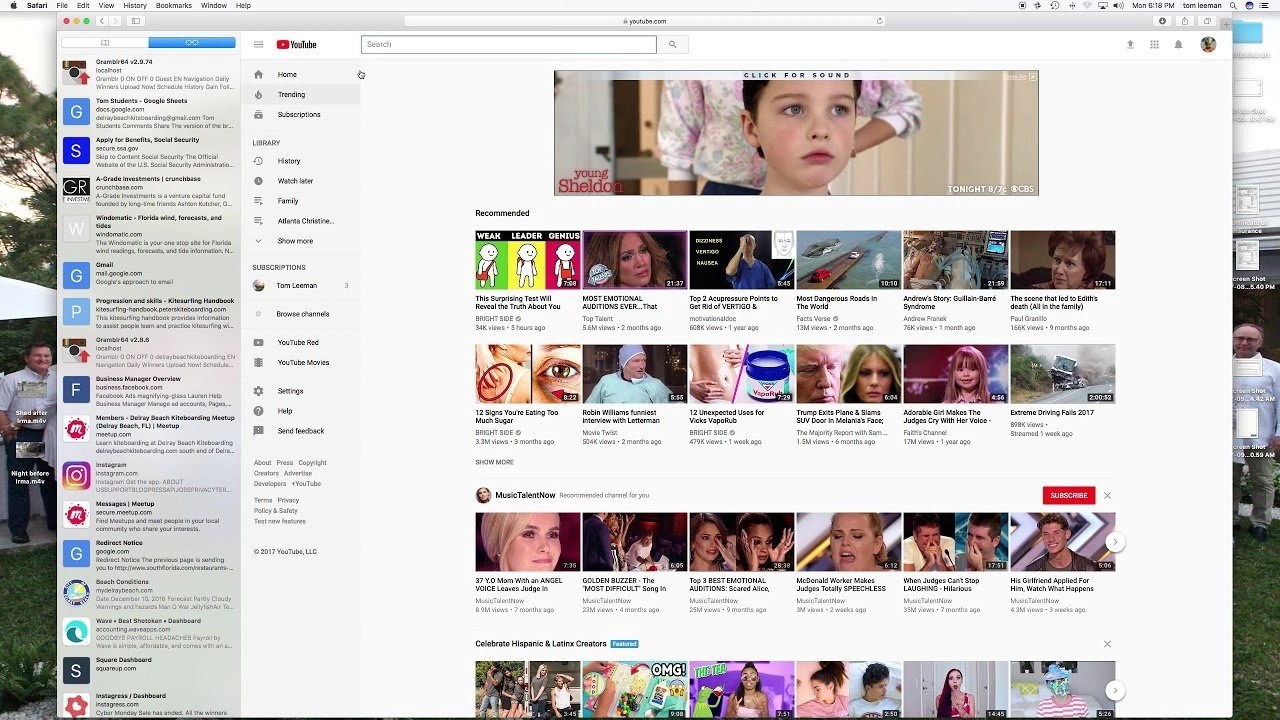Dismiss the Hispanic & Latinx Creators shelf
Viewport: 1280px width, 720px height.
(x=1107, y=644)
